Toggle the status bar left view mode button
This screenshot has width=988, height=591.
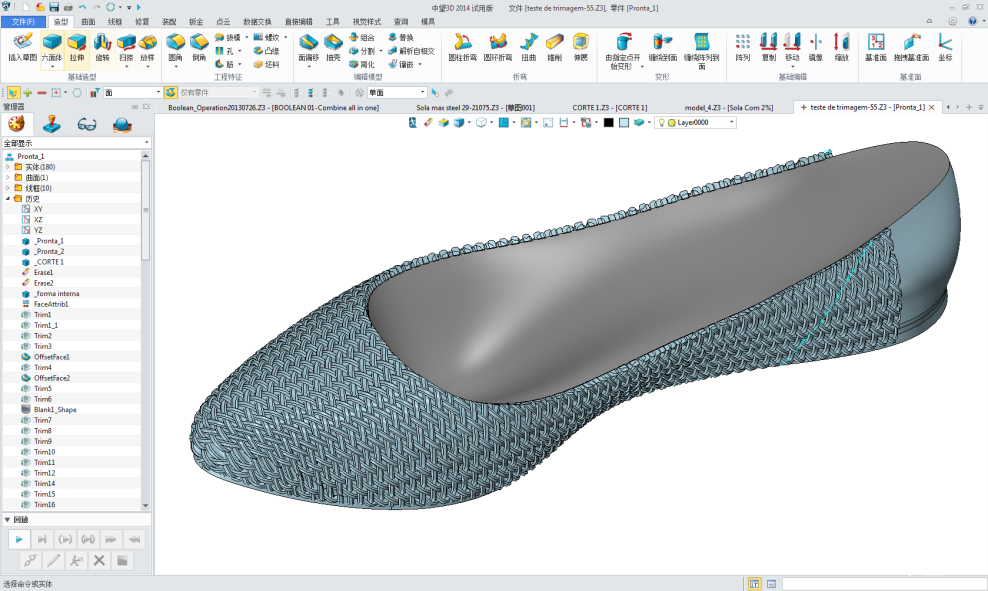pos(754,583)
